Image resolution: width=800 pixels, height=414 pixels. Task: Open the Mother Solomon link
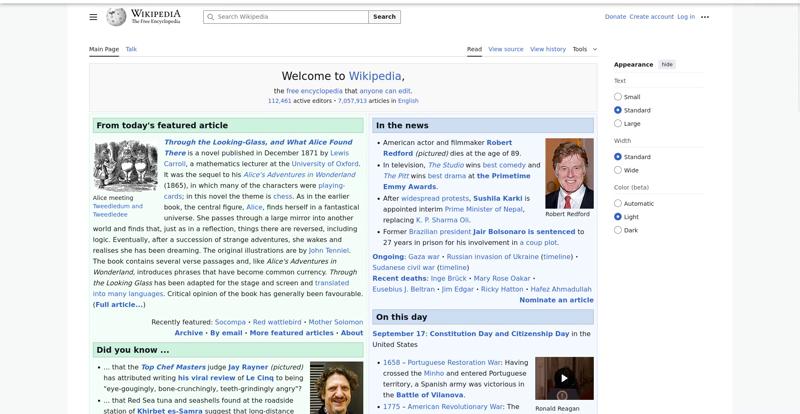coord(336,322)
